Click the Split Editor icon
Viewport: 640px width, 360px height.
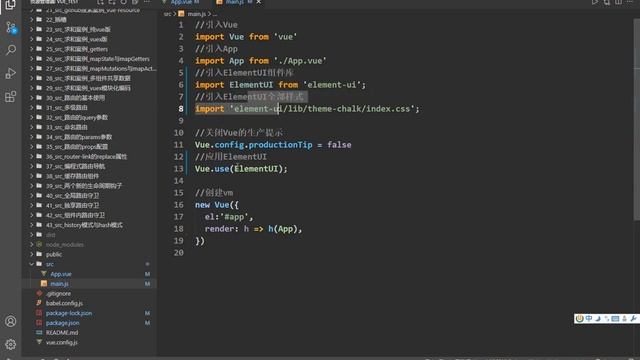[619, 2]
